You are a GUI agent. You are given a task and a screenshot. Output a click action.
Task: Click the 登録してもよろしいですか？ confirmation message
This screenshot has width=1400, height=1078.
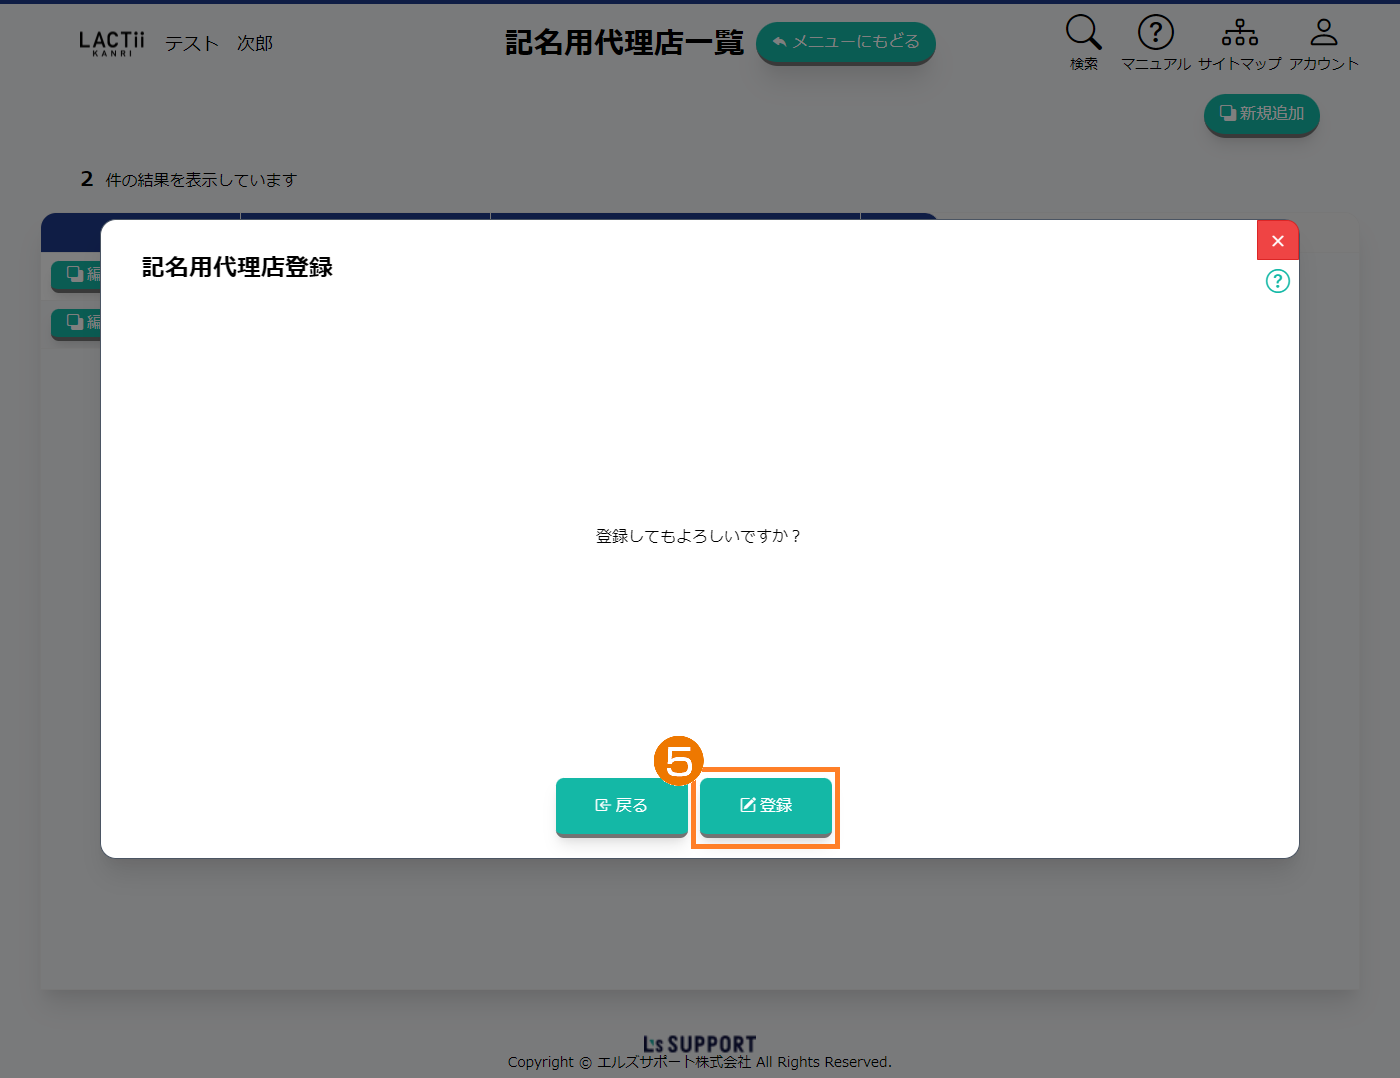pos(699,536)
